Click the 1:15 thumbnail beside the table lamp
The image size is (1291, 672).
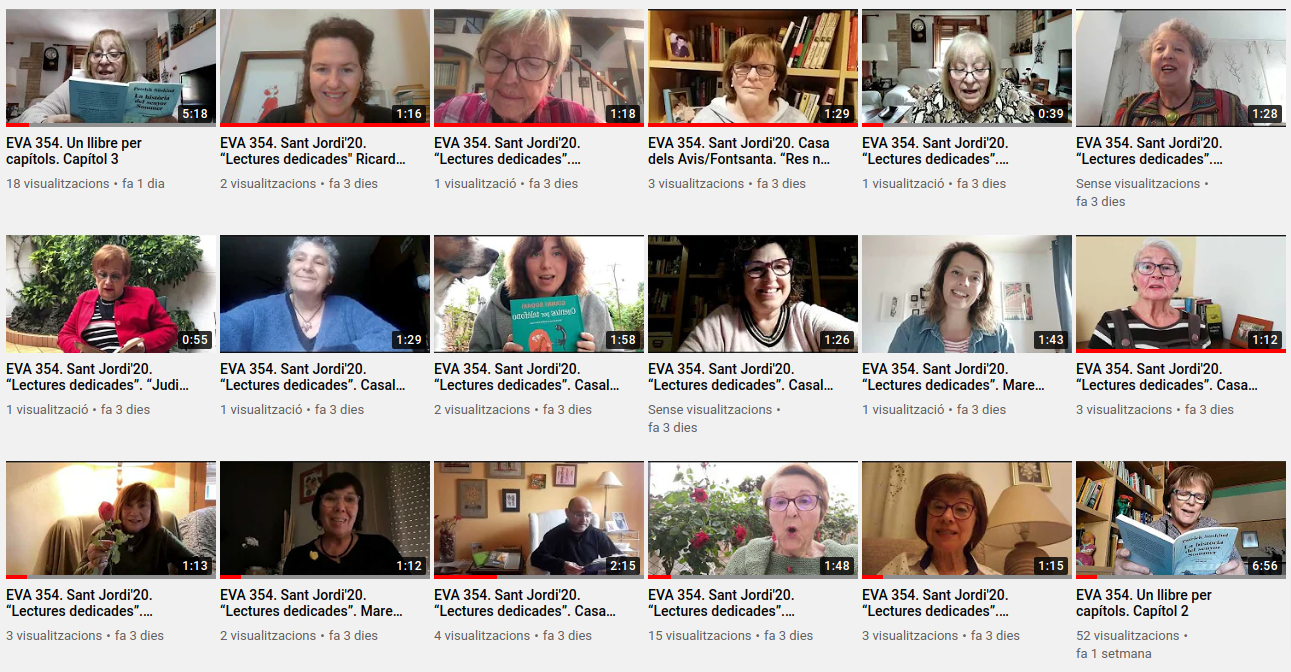[x=967, y=519]
